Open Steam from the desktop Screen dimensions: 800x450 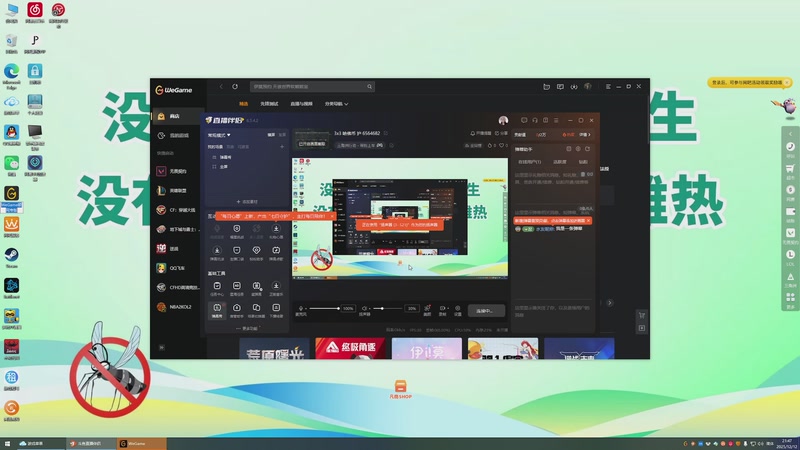12,258
